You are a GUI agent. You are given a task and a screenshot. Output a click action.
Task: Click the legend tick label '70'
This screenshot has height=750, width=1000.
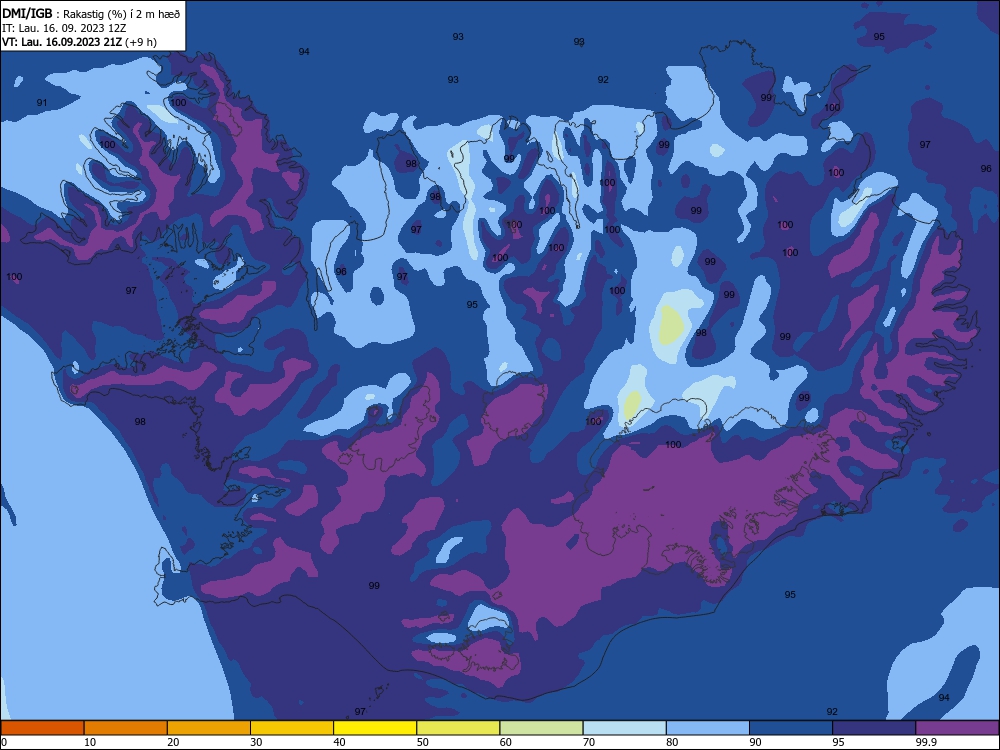pos(589,742)
